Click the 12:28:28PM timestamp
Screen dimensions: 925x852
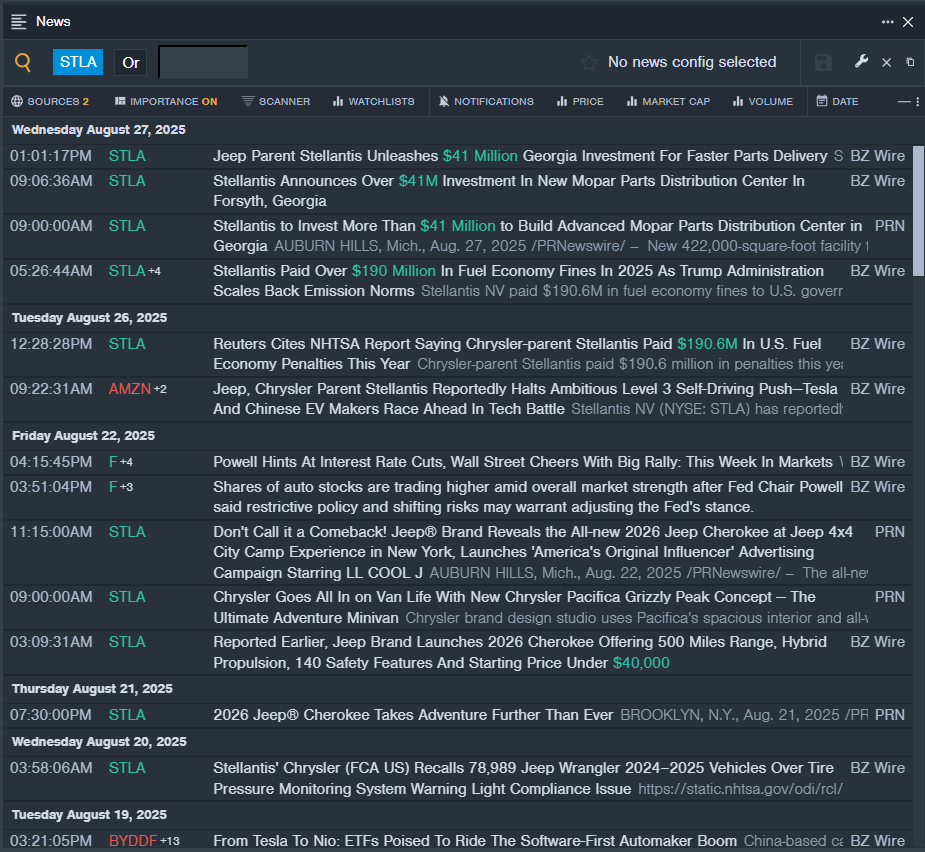(51, 344)
